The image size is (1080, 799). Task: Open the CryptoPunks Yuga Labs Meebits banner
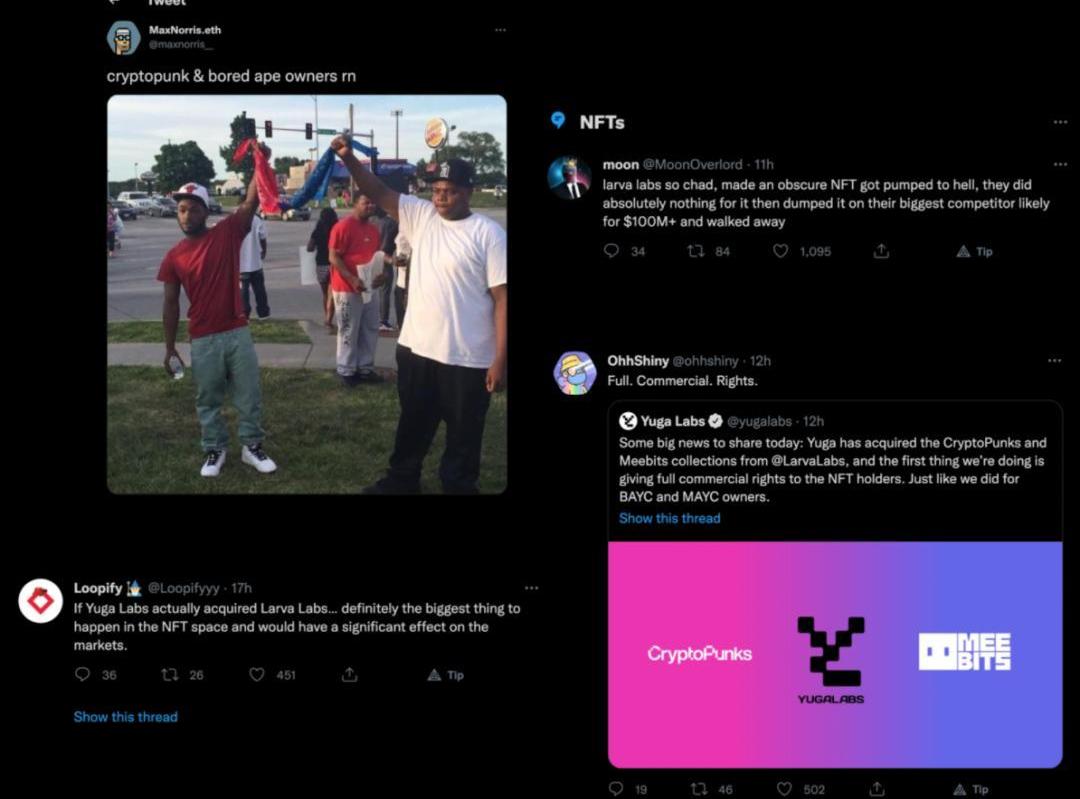(835, 654)
